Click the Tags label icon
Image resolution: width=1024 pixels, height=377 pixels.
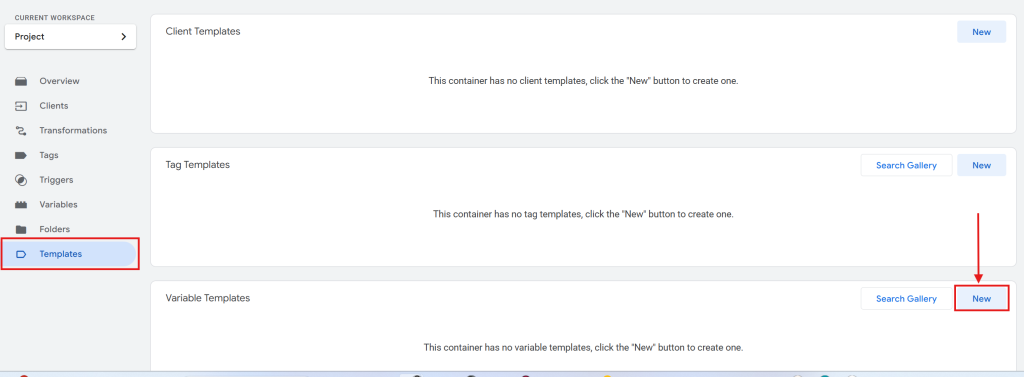[x=21, y=156]
